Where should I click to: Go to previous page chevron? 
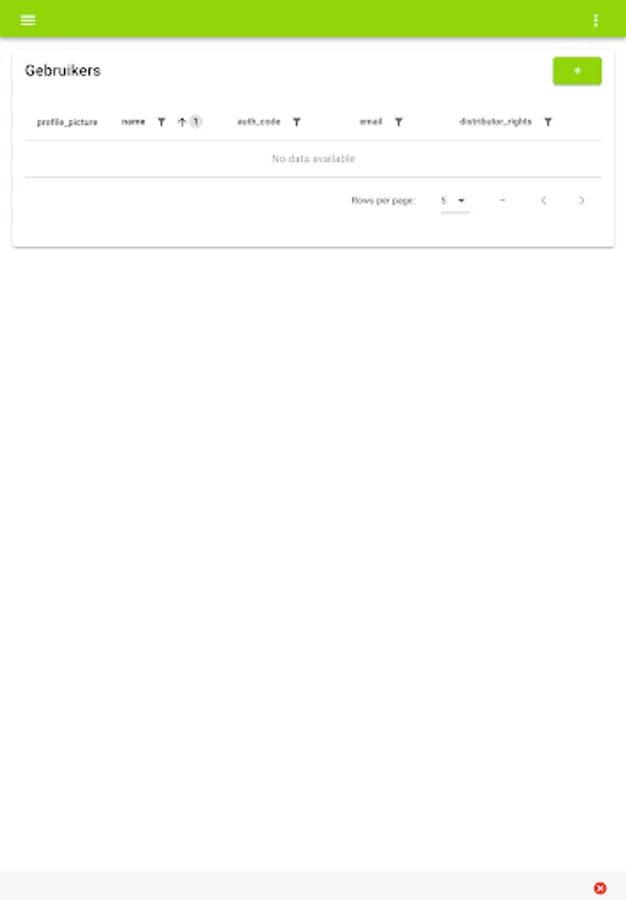tap(544, 200)
